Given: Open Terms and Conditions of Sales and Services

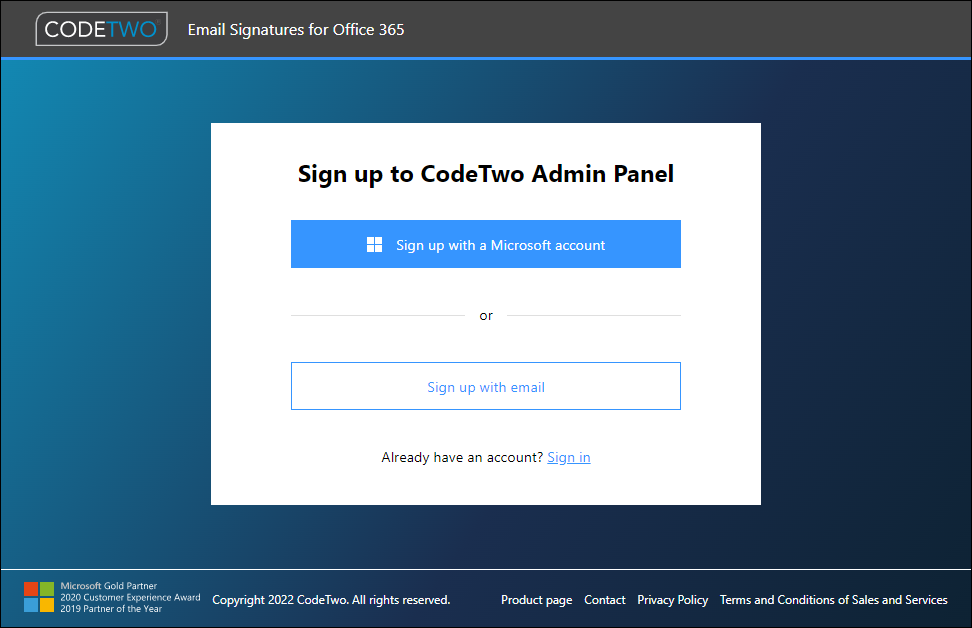Looking at the screenshot, I should pos(833,600).
